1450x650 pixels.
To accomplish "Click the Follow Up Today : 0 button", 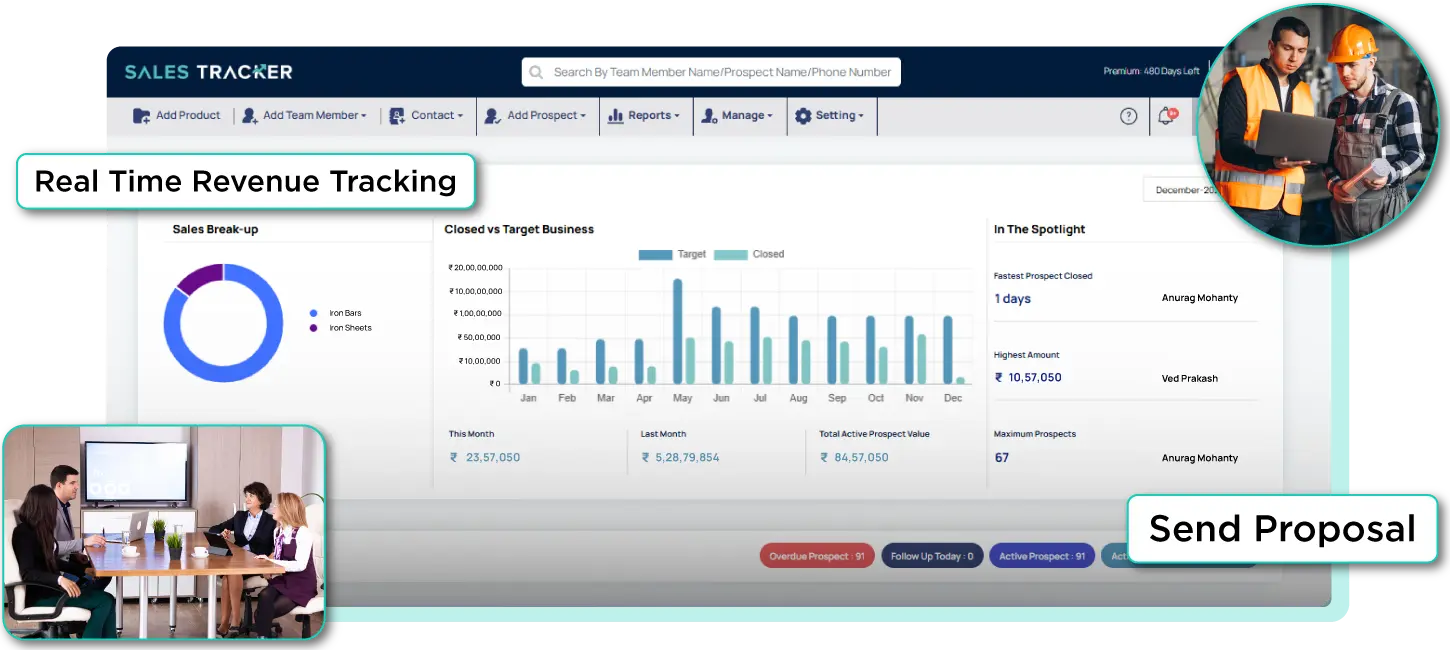I will click(932, 556).
